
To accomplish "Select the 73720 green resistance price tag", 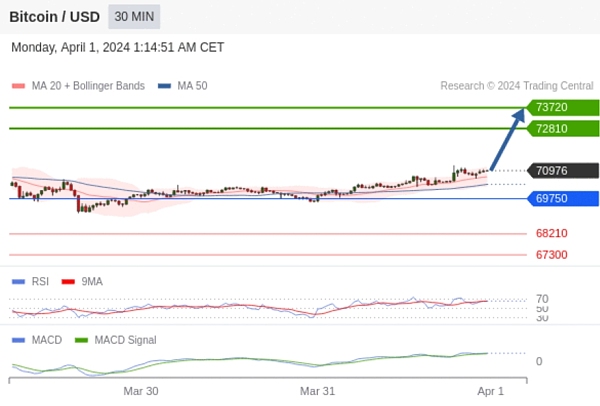I will 563,108.
